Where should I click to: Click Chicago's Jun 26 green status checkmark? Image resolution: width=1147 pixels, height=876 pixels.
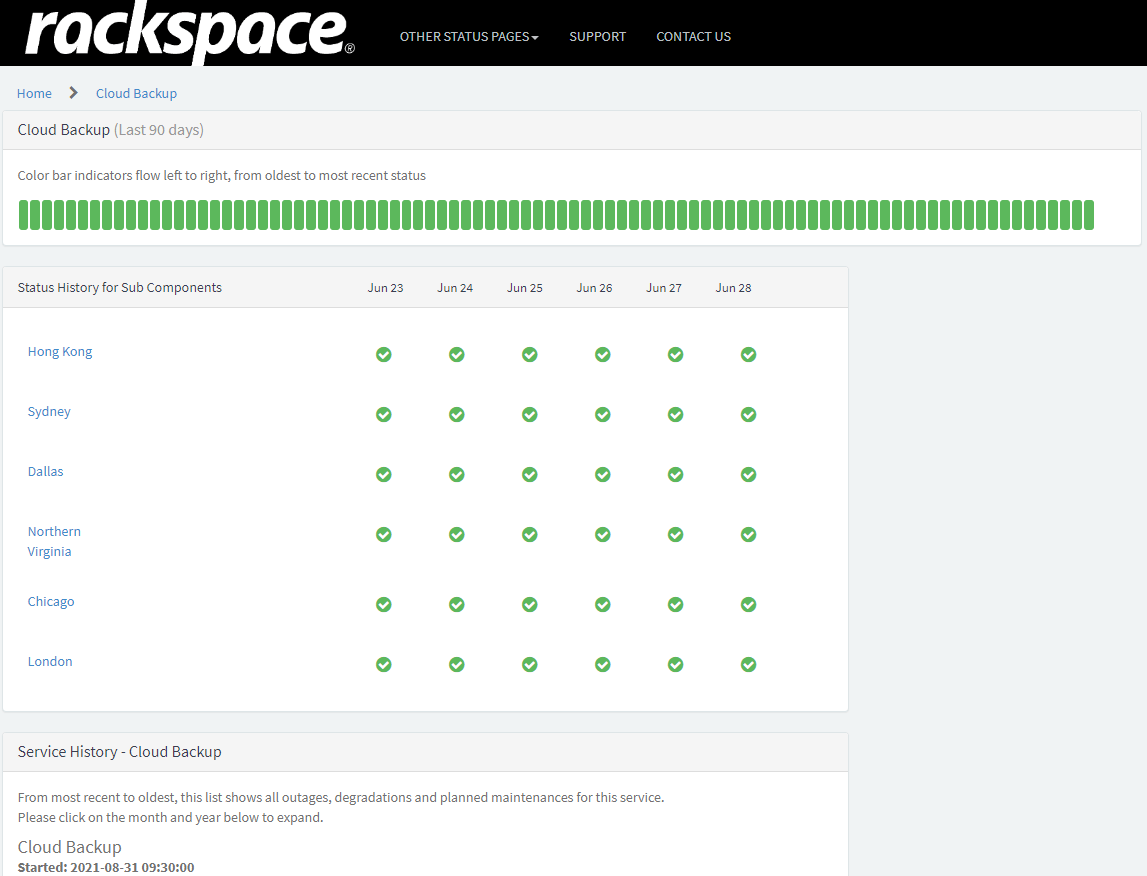[x=602, y=604]
